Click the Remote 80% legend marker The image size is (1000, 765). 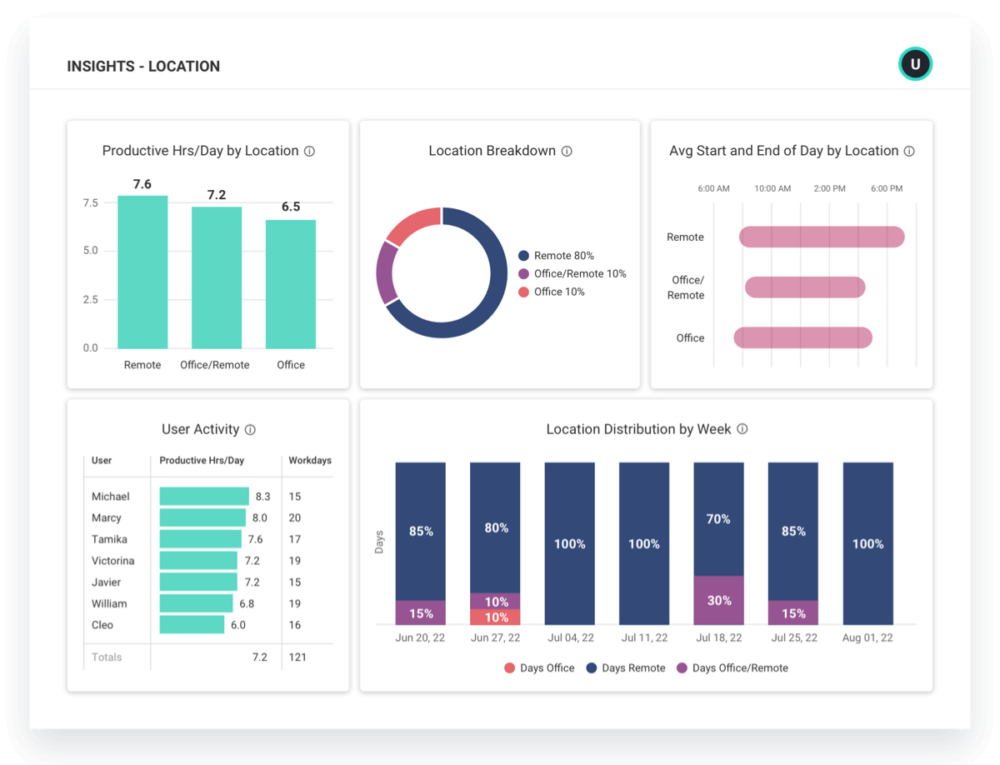point(525,255)
